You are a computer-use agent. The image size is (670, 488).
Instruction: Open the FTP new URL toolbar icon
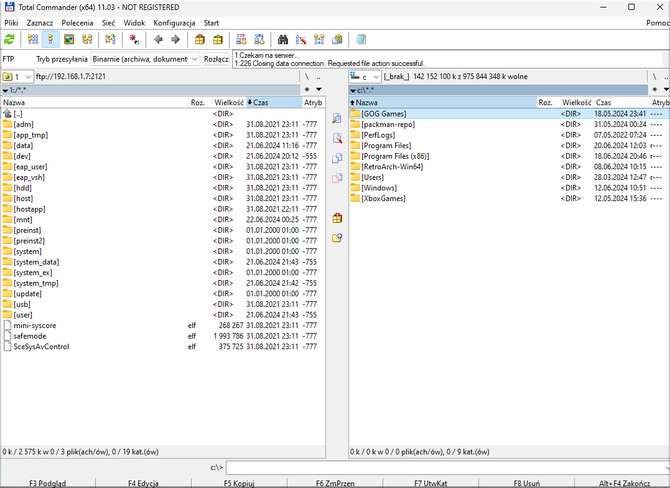(x=259, y=40)
